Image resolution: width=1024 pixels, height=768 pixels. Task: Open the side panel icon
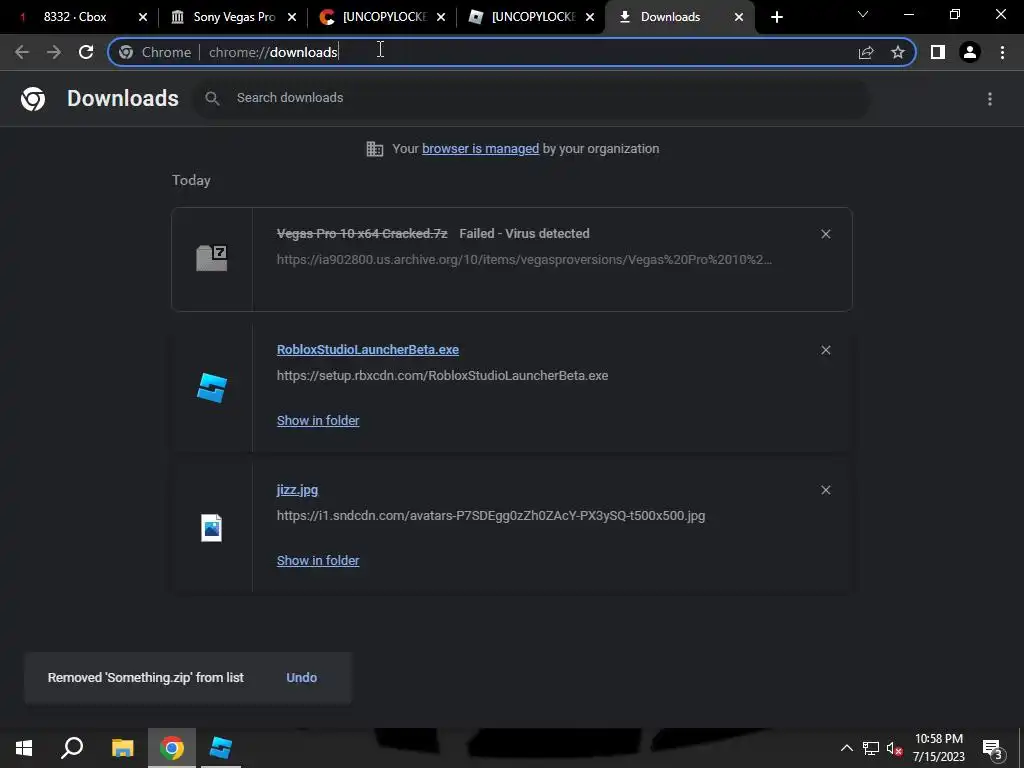coord(938,52)
